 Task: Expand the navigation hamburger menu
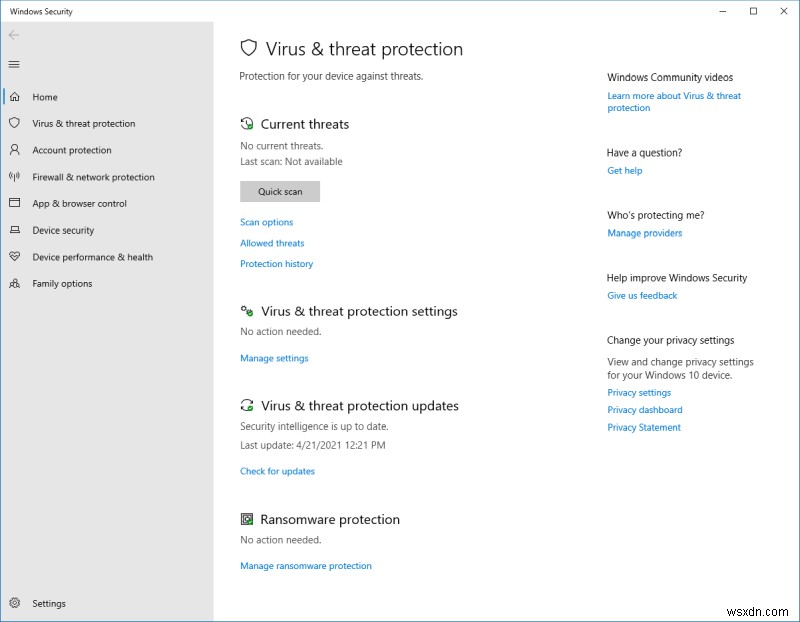click(x=14, y=64)
